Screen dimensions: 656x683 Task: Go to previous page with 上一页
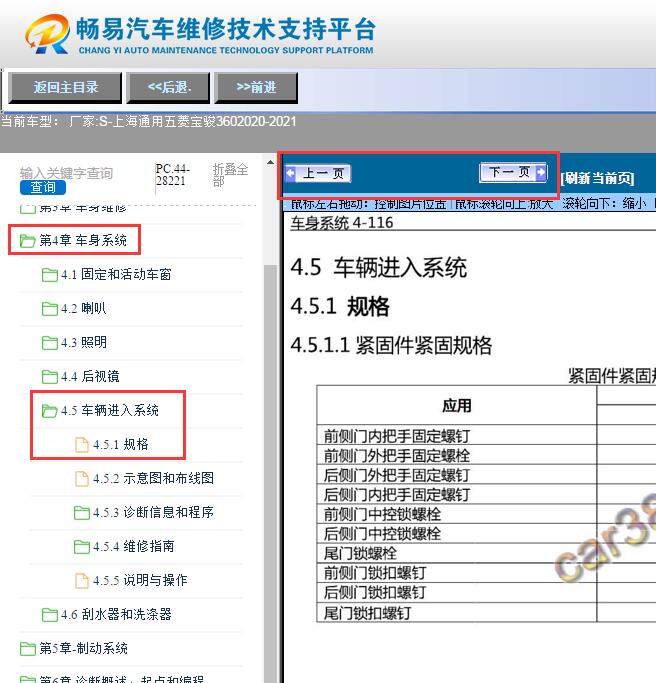318,173
